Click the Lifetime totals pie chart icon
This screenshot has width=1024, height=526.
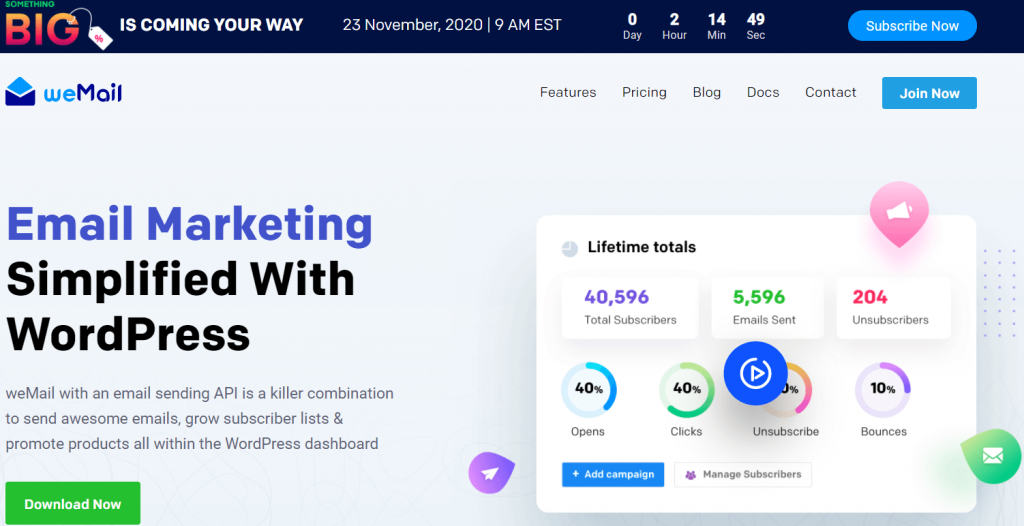click(x=569, y=248)
